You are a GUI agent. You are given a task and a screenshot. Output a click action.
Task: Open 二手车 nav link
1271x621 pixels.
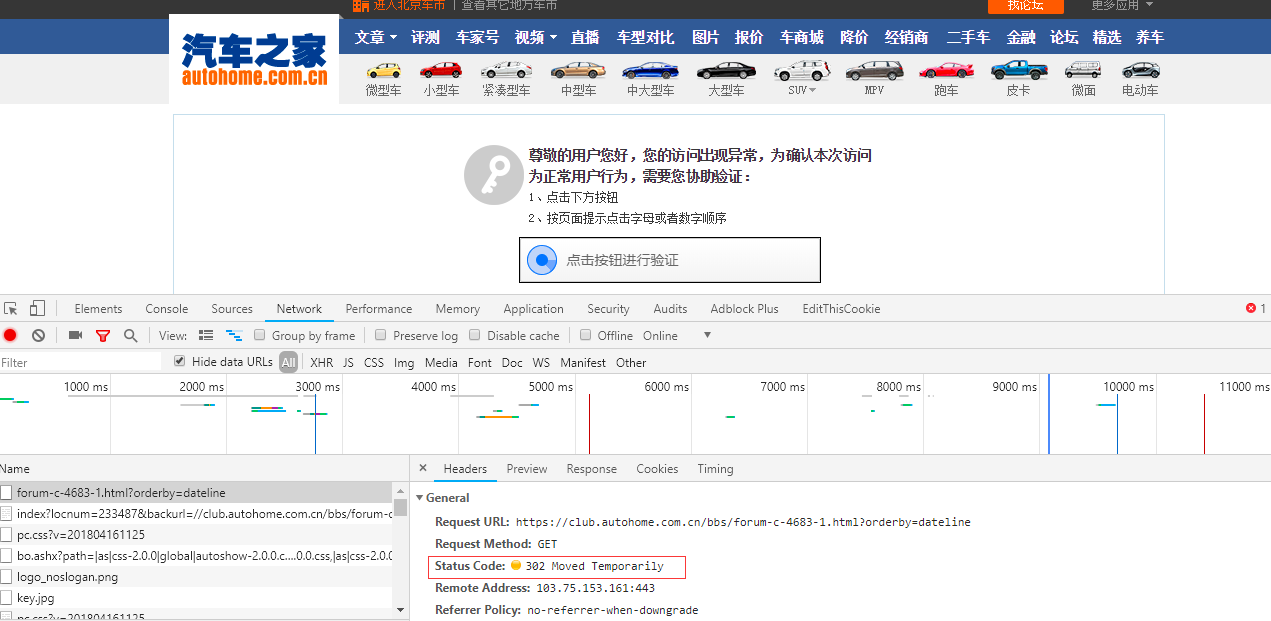pyautogui.click(x=968, y=37)
